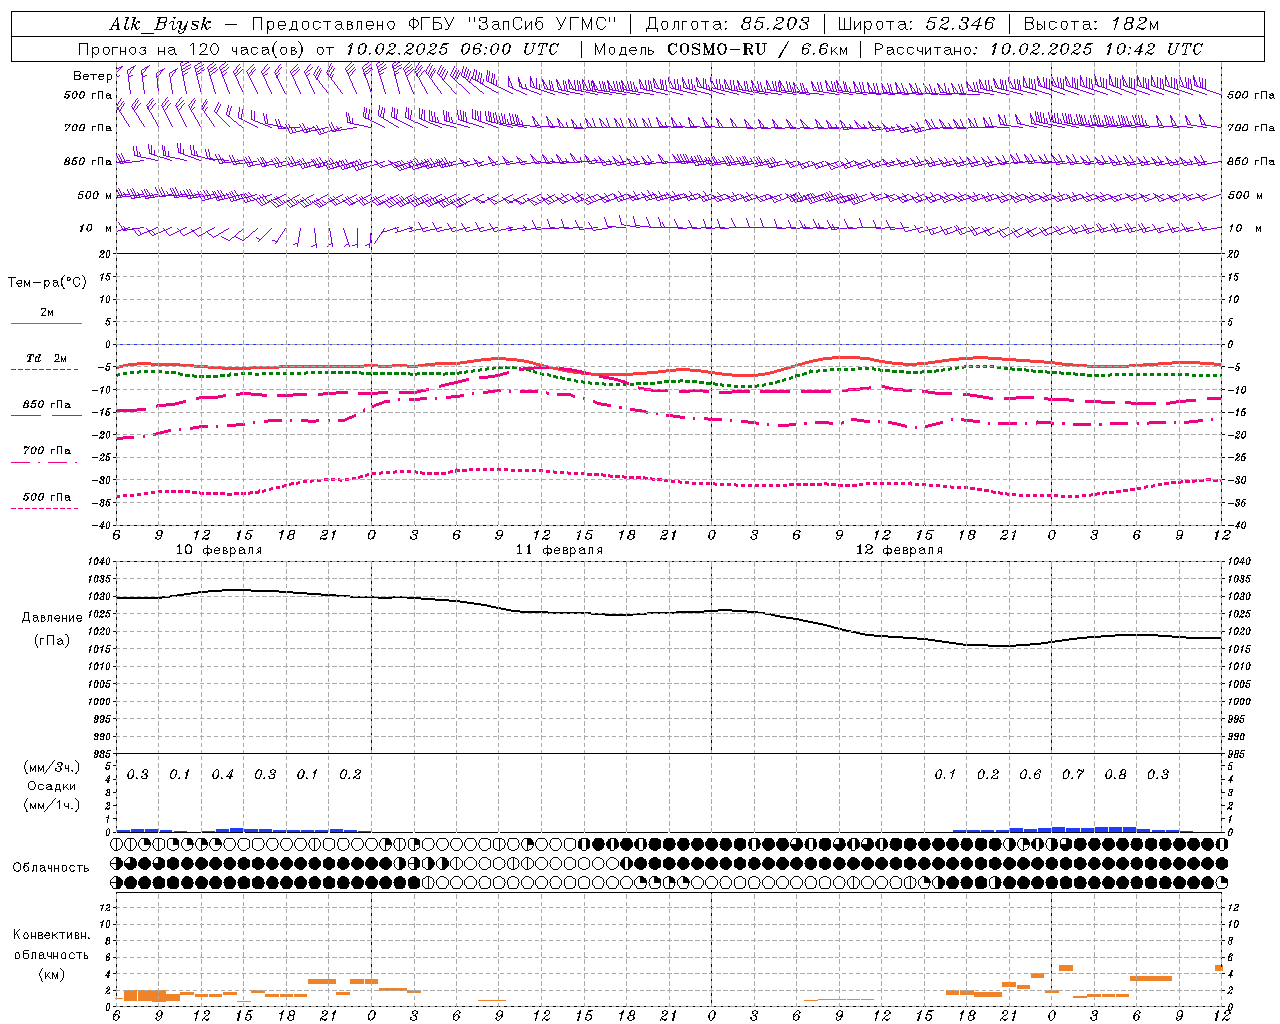Viewport: 1280px width, 1024px height.
Task: Click the (мм/3ч.) units label
Action: (x=52, y=767)
